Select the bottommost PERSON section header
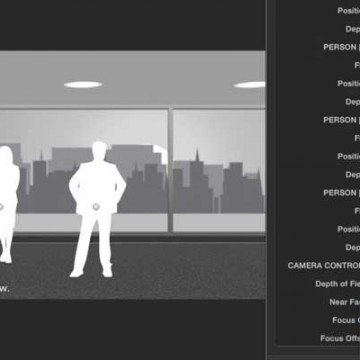This screenshot has height=360, width=360. pyautogui.click(x=341, y=193)
